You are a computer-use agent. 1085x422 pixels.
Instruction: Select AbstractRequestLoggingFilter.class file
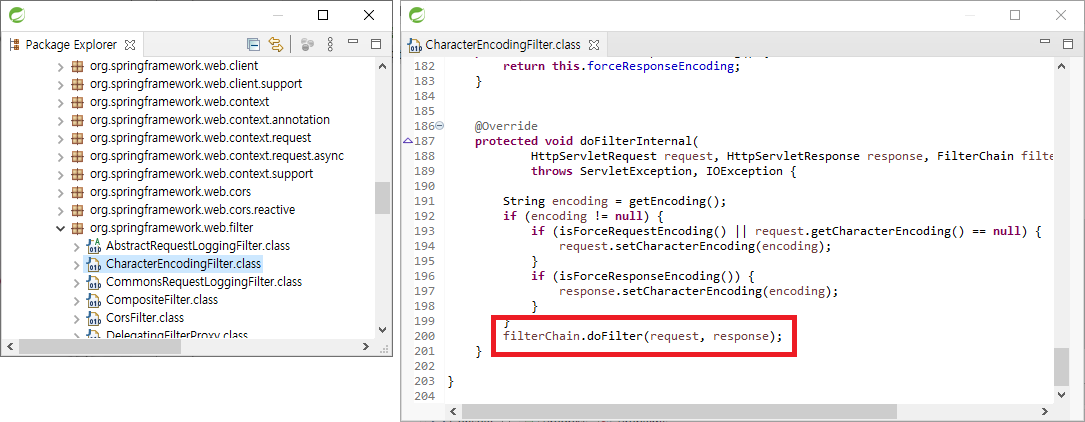[x=198, y=246]
